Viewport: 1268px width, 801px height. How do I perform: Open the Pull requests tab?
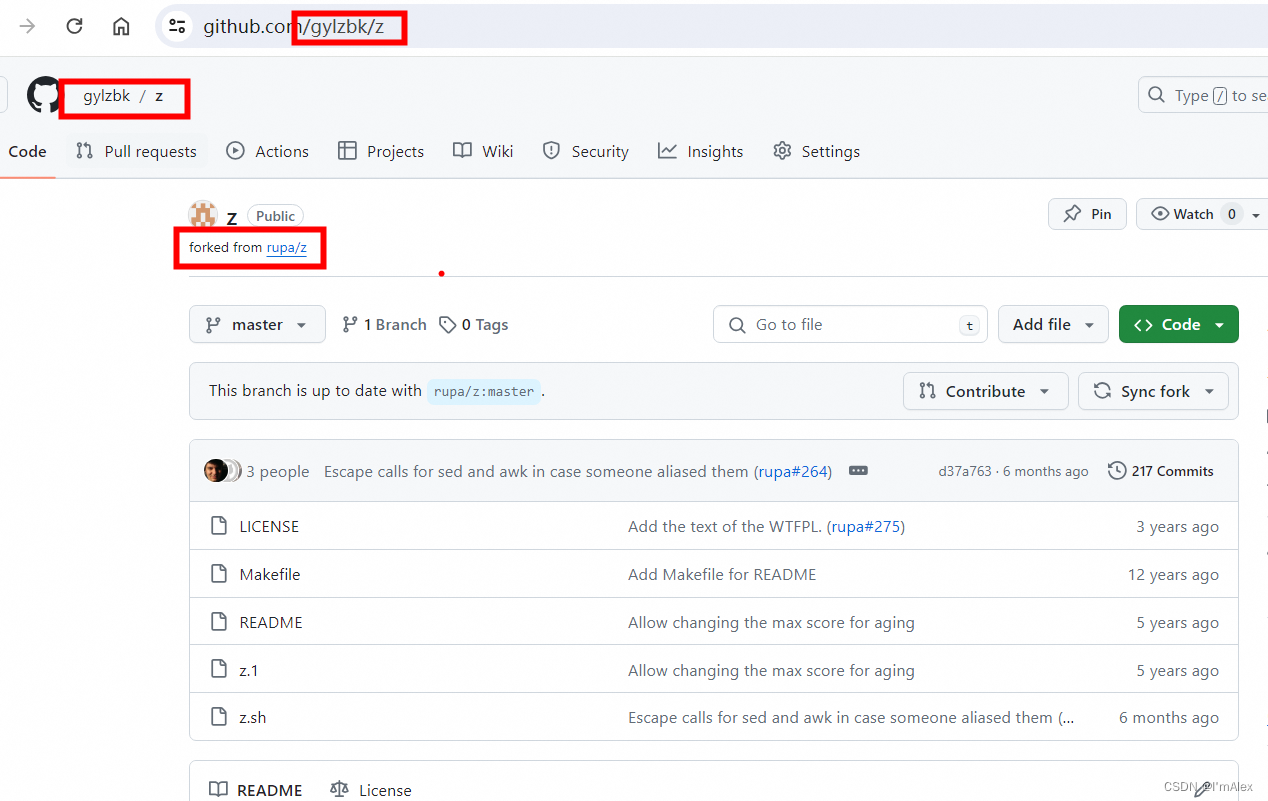click(x=137, y=151)
